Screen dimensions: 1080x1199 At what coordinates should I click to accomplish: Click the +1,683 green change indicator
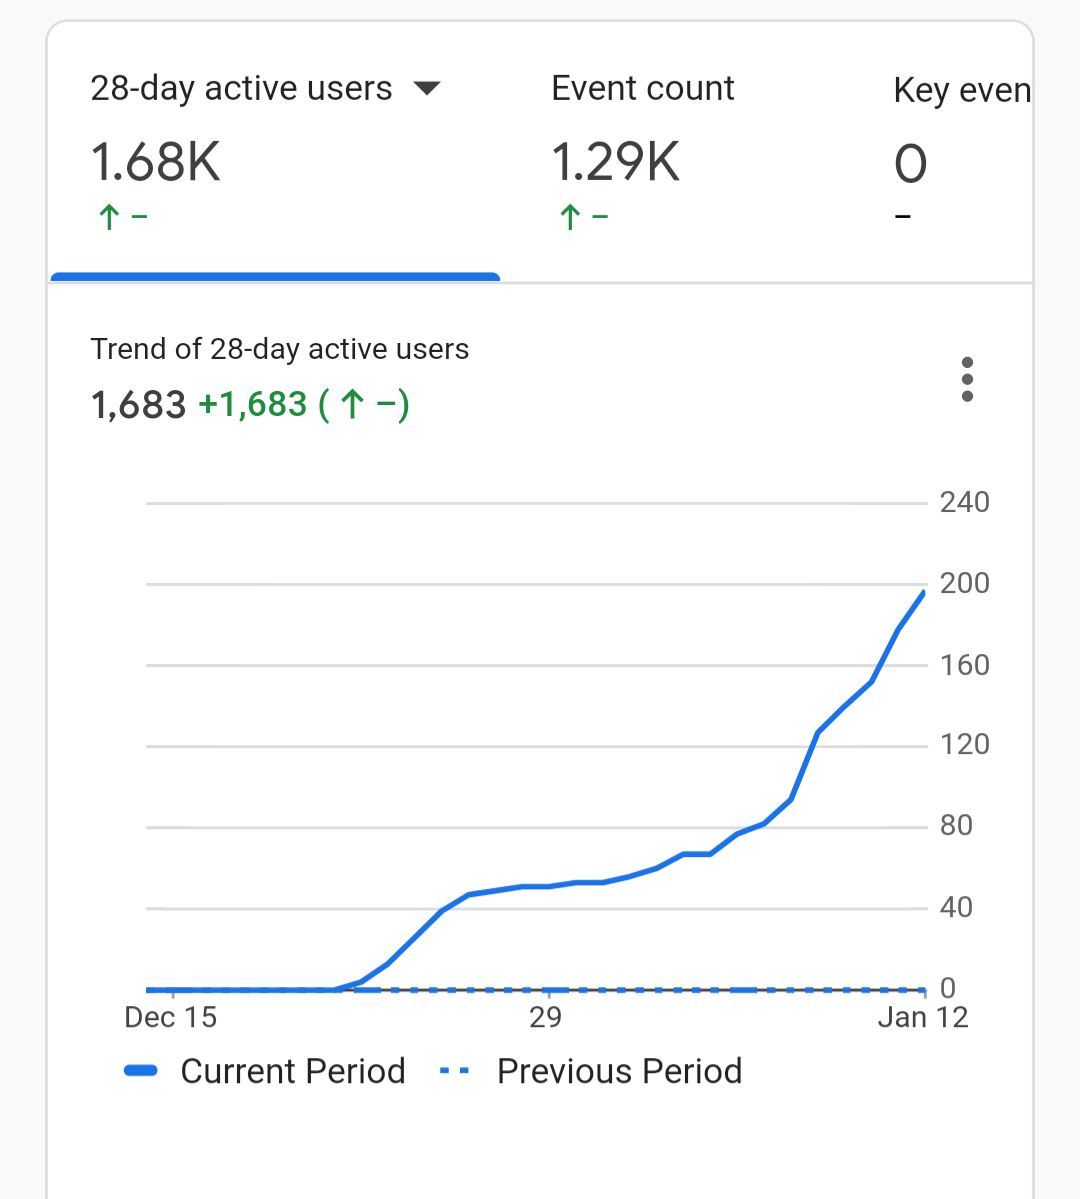point(252,404)
